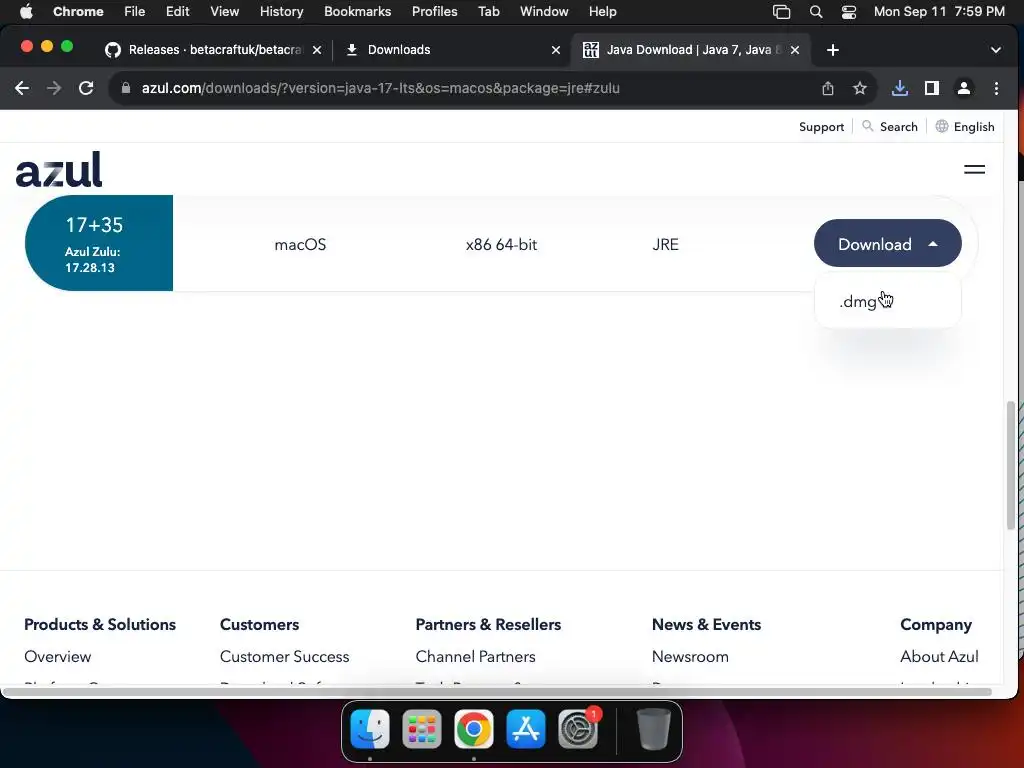Click the x86 64-bit architecture text
Viewport: 1024px width, 768px height.
click(501, 244)
